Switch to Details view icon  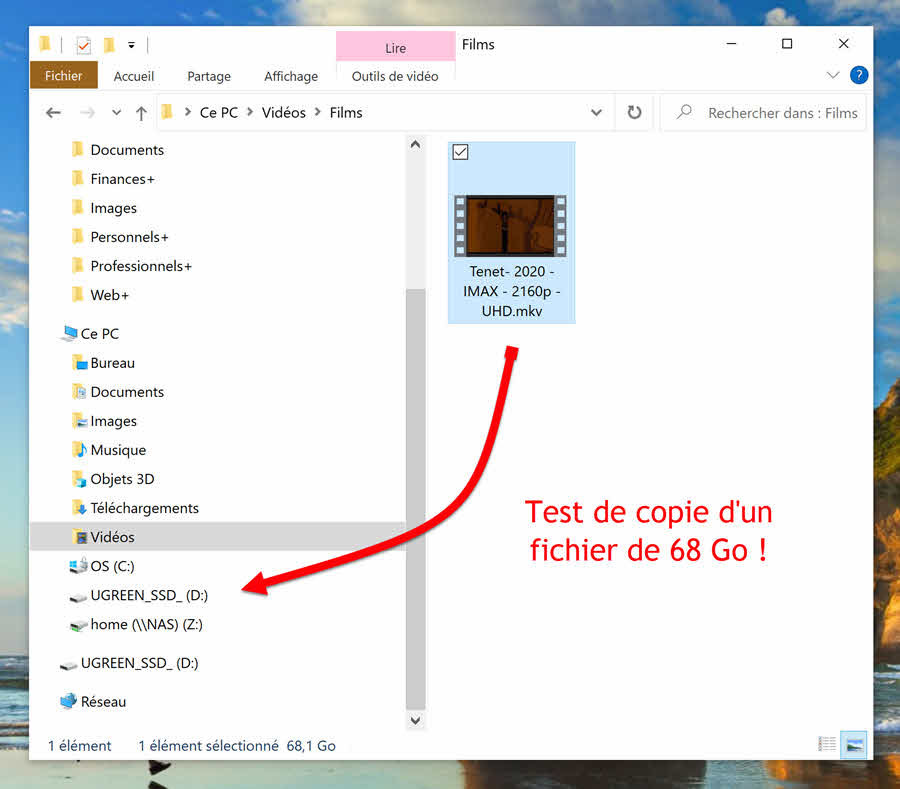tap(827, 744)
